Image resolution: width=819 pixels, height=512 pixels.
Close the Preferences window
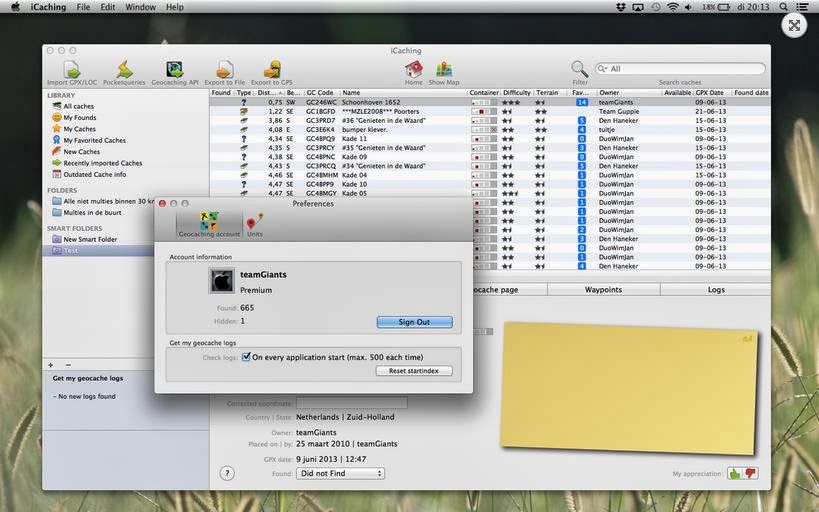[x=162, y=203]
